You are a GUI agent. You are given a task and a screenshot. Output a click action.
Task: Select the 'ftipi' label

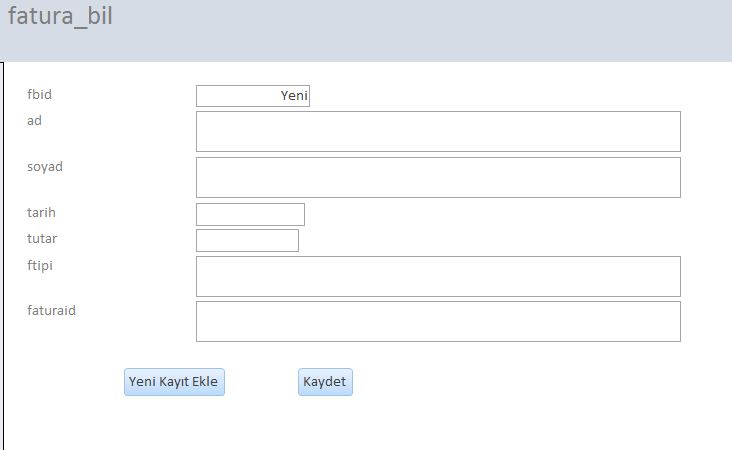[39, 264]
